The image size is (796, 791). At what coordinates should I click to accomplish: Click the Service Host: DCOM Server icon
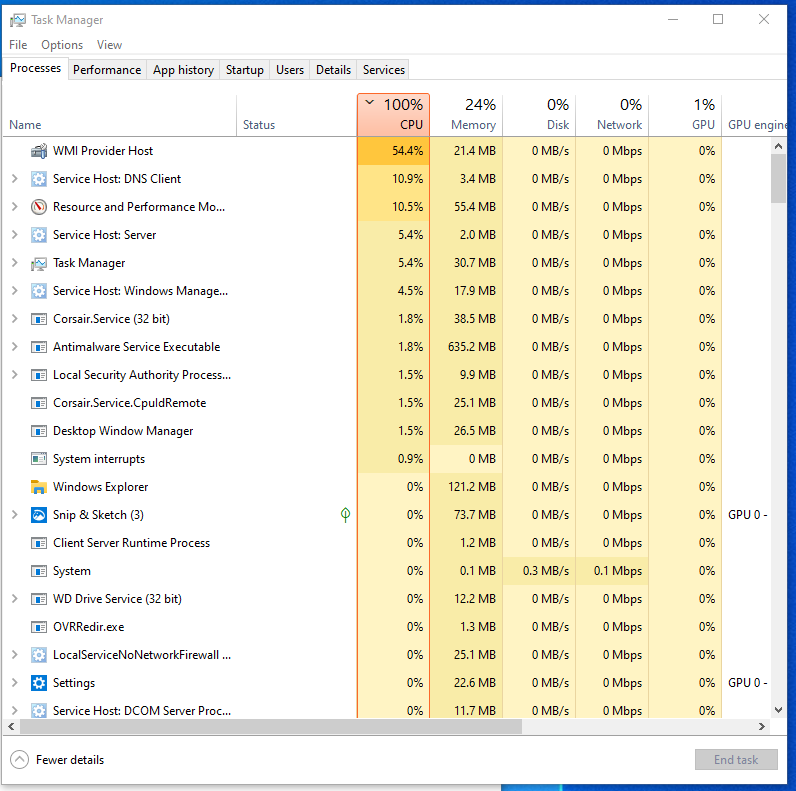click(39, 710)
